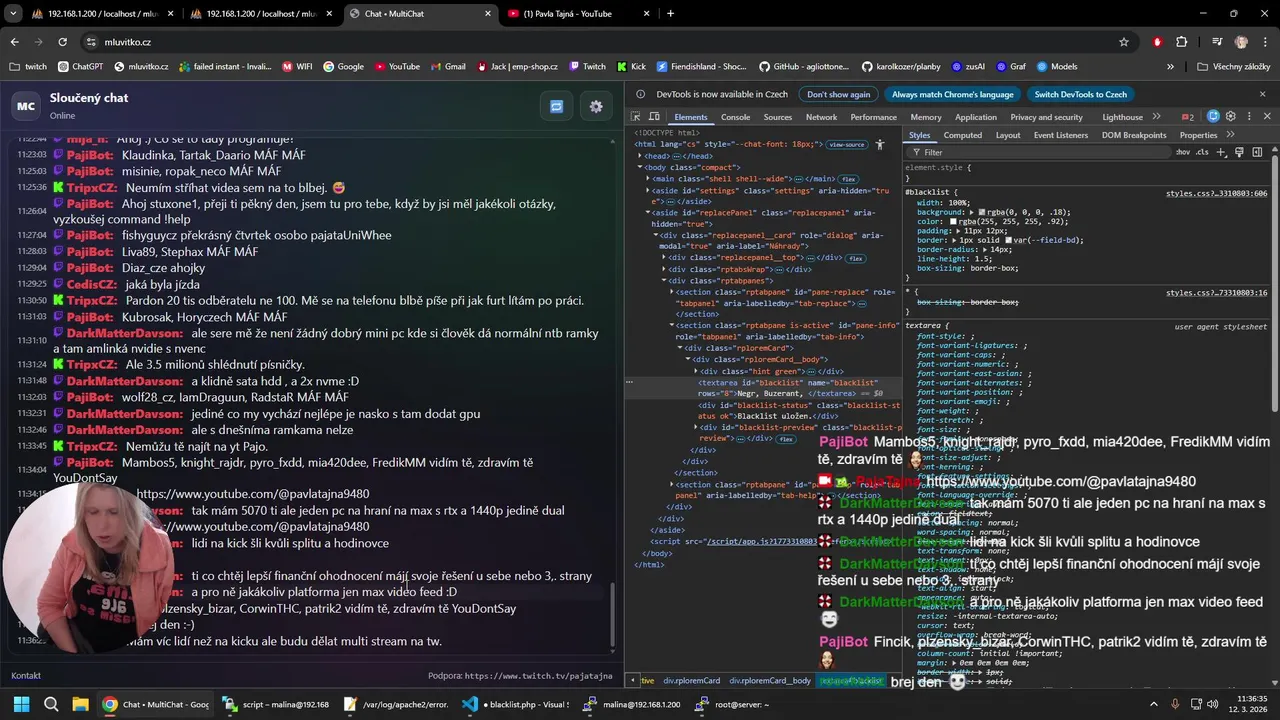This screenshot has height=720, width=1280.
Task: Toggle the flex badge on blacklist-preview div
Action: click(x=786, y=438)
